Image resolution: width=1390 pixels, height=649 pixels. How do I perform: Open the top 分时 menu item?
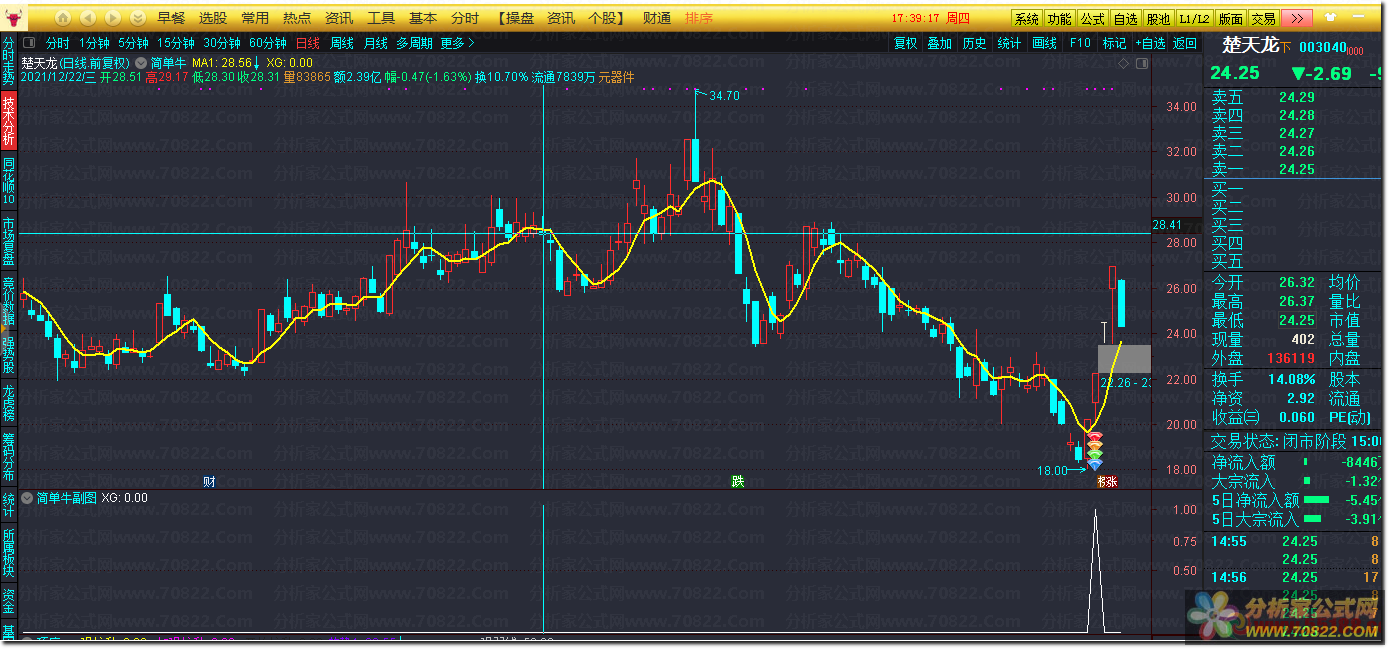click(x=465, y=18)
